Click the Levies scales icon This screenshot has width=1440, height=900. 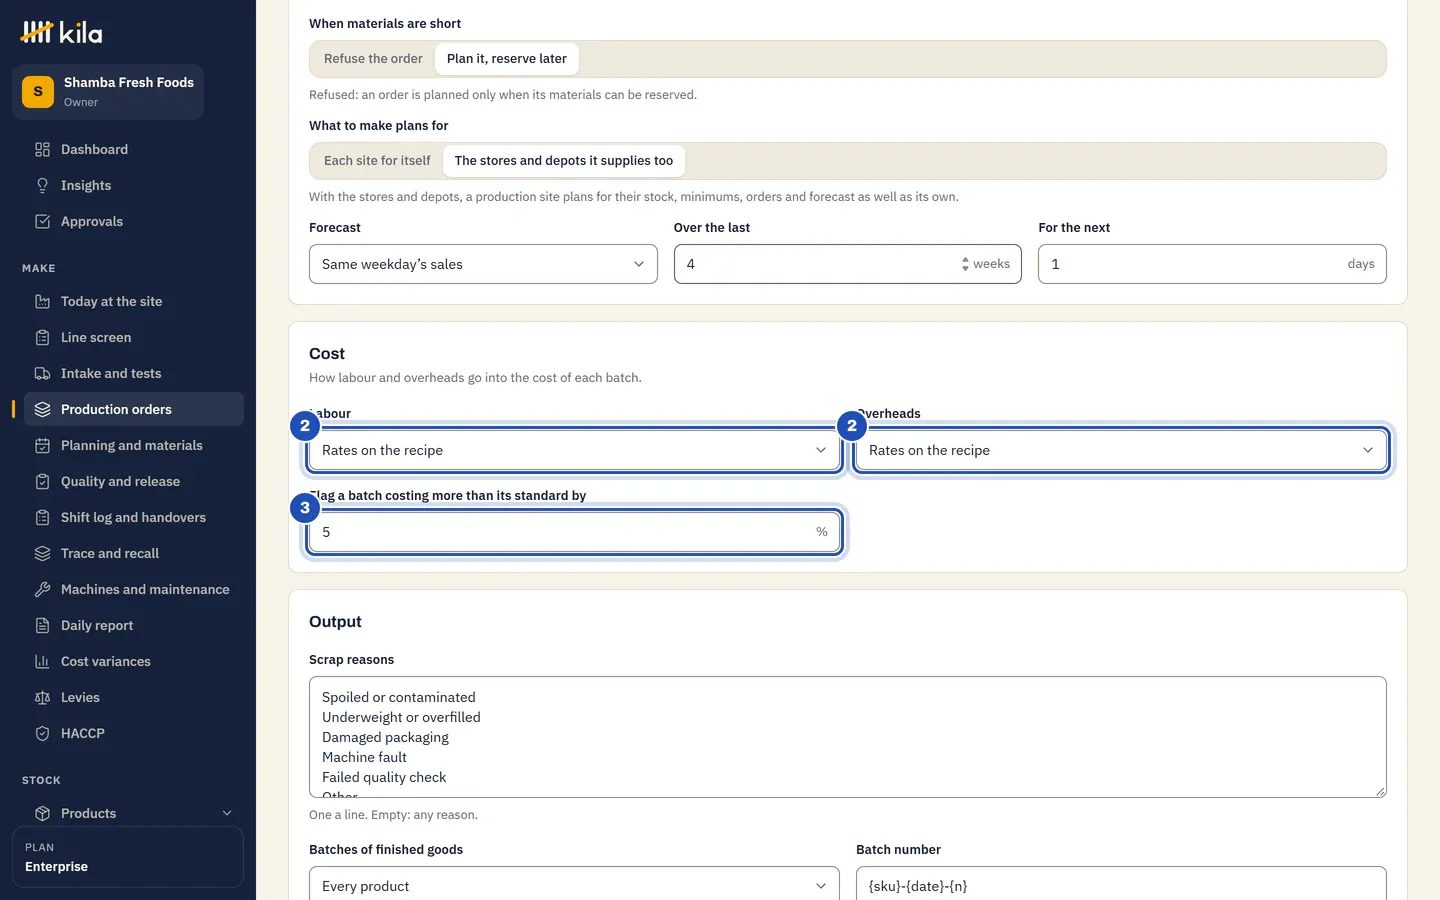point(42,697)
